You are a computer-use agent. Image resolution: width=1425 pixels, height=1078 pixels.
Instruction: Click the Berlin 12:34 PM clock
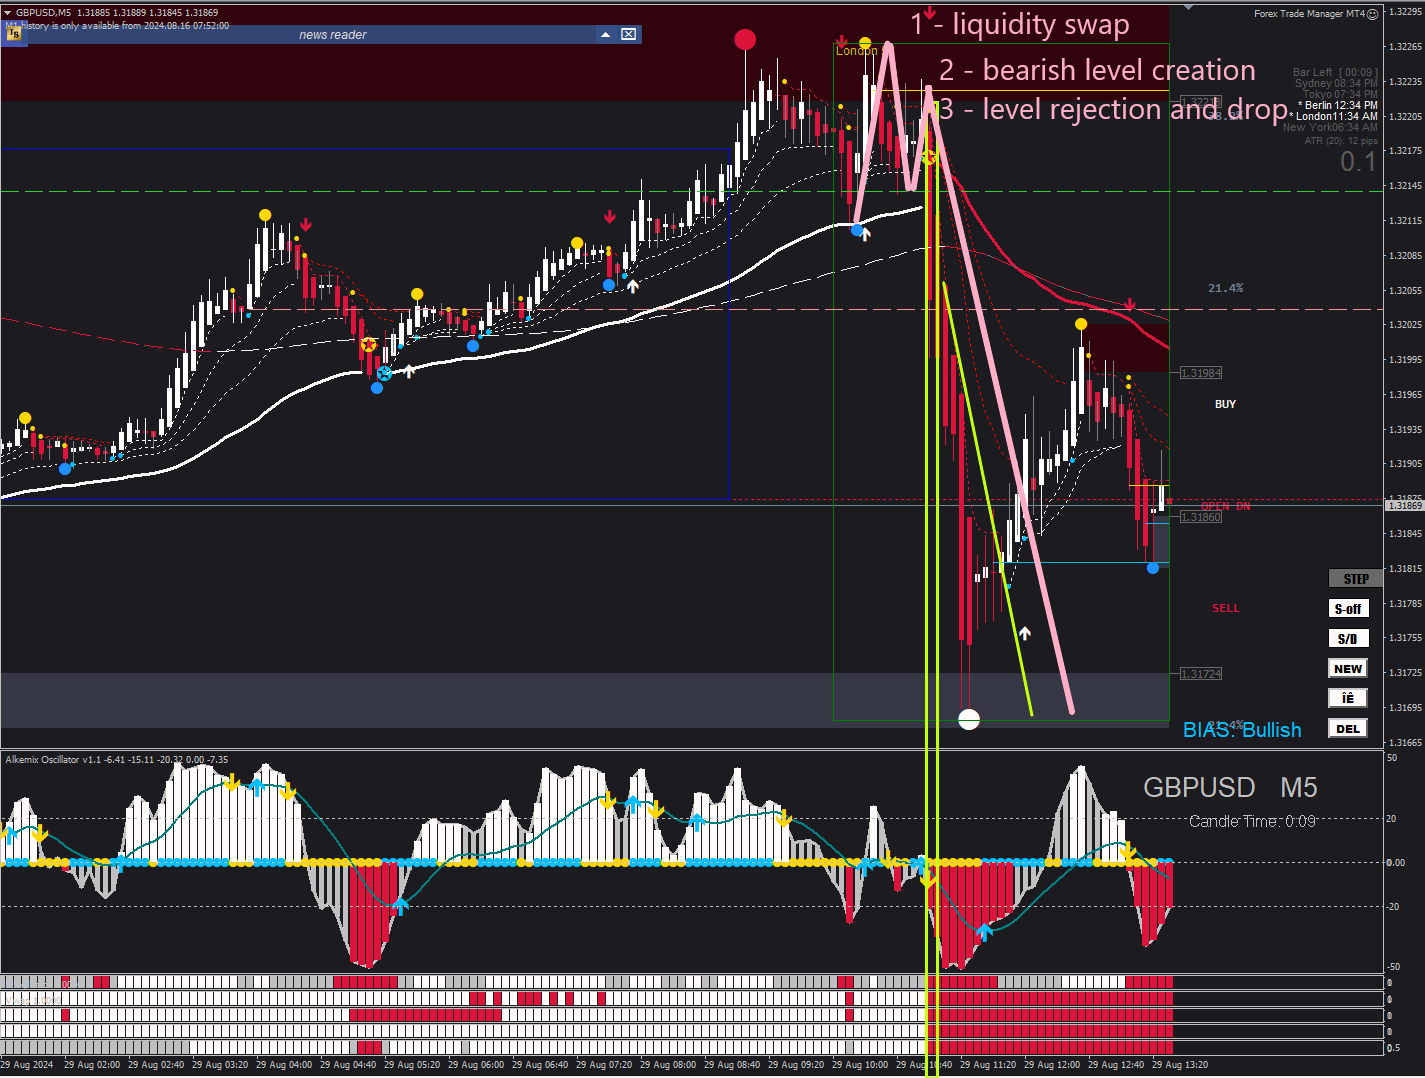tap(1338, 105)
